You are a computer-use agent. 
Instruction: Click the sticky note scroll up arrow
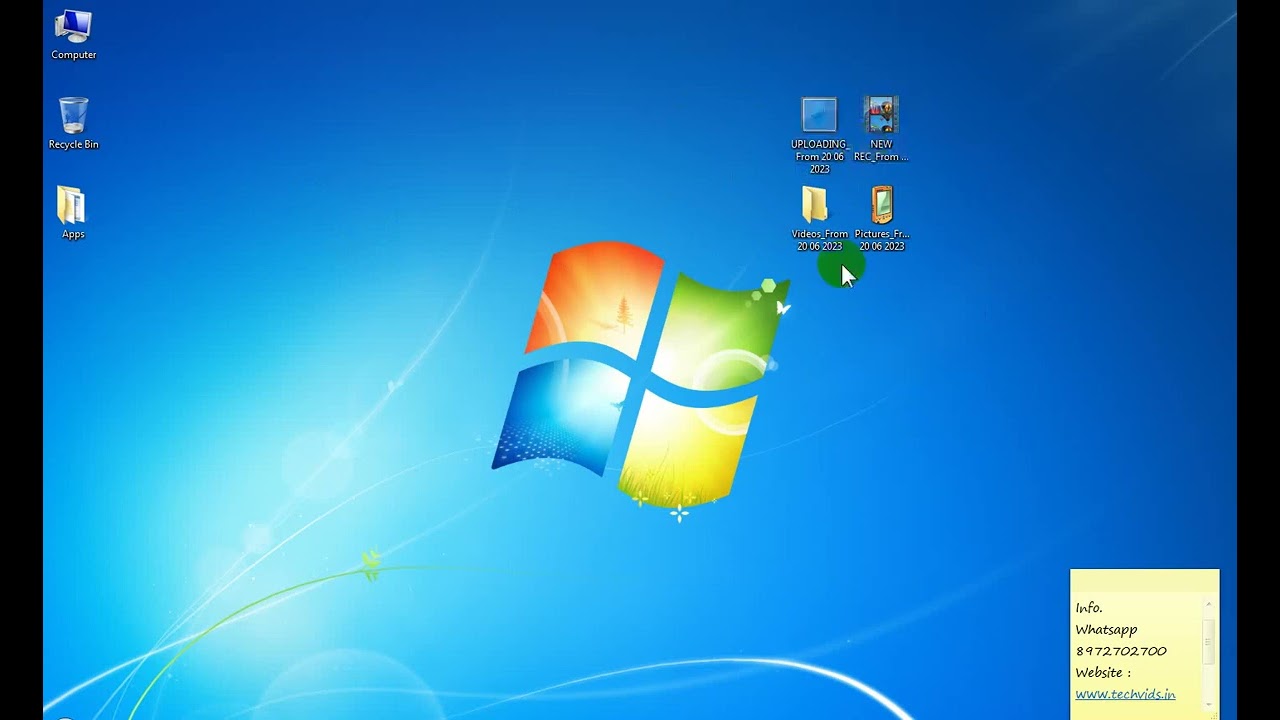pyautogui.click(x=1208, y=604)
